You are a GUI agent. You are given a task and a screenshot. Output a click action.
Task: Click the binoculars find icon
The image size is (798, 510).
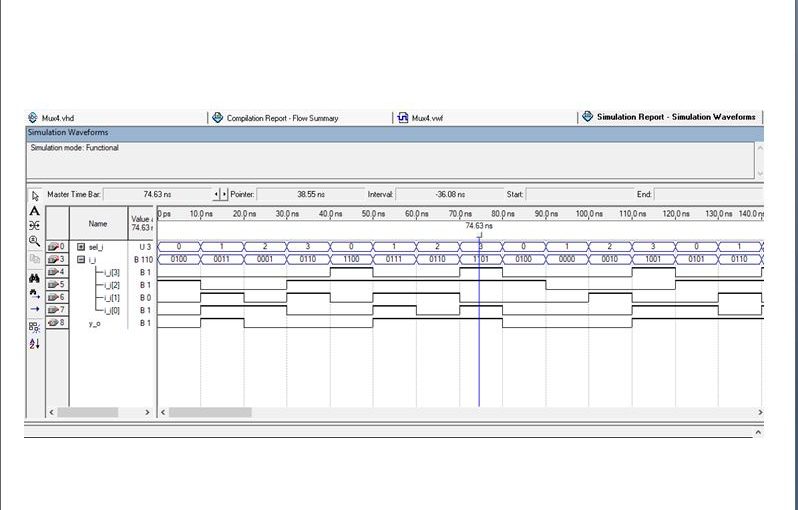pyautogui.click(x=34, y=279)
